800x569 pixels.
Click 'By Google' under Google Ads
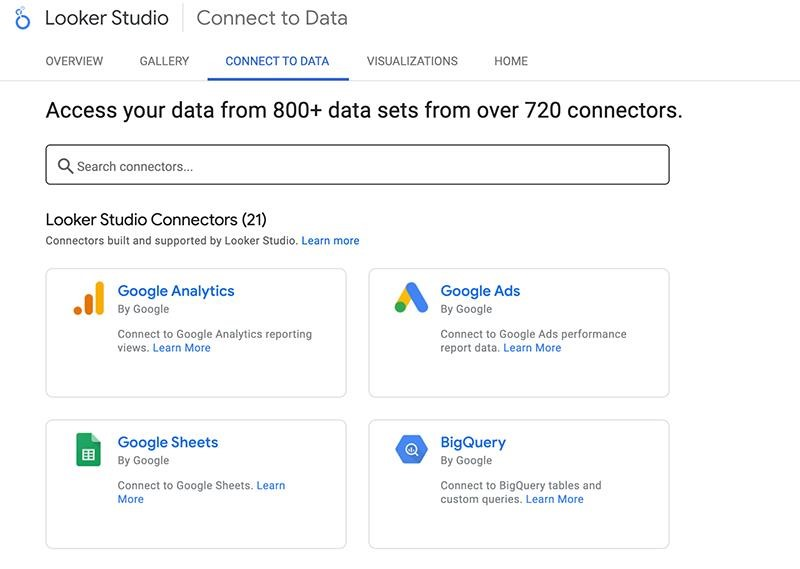466,309
